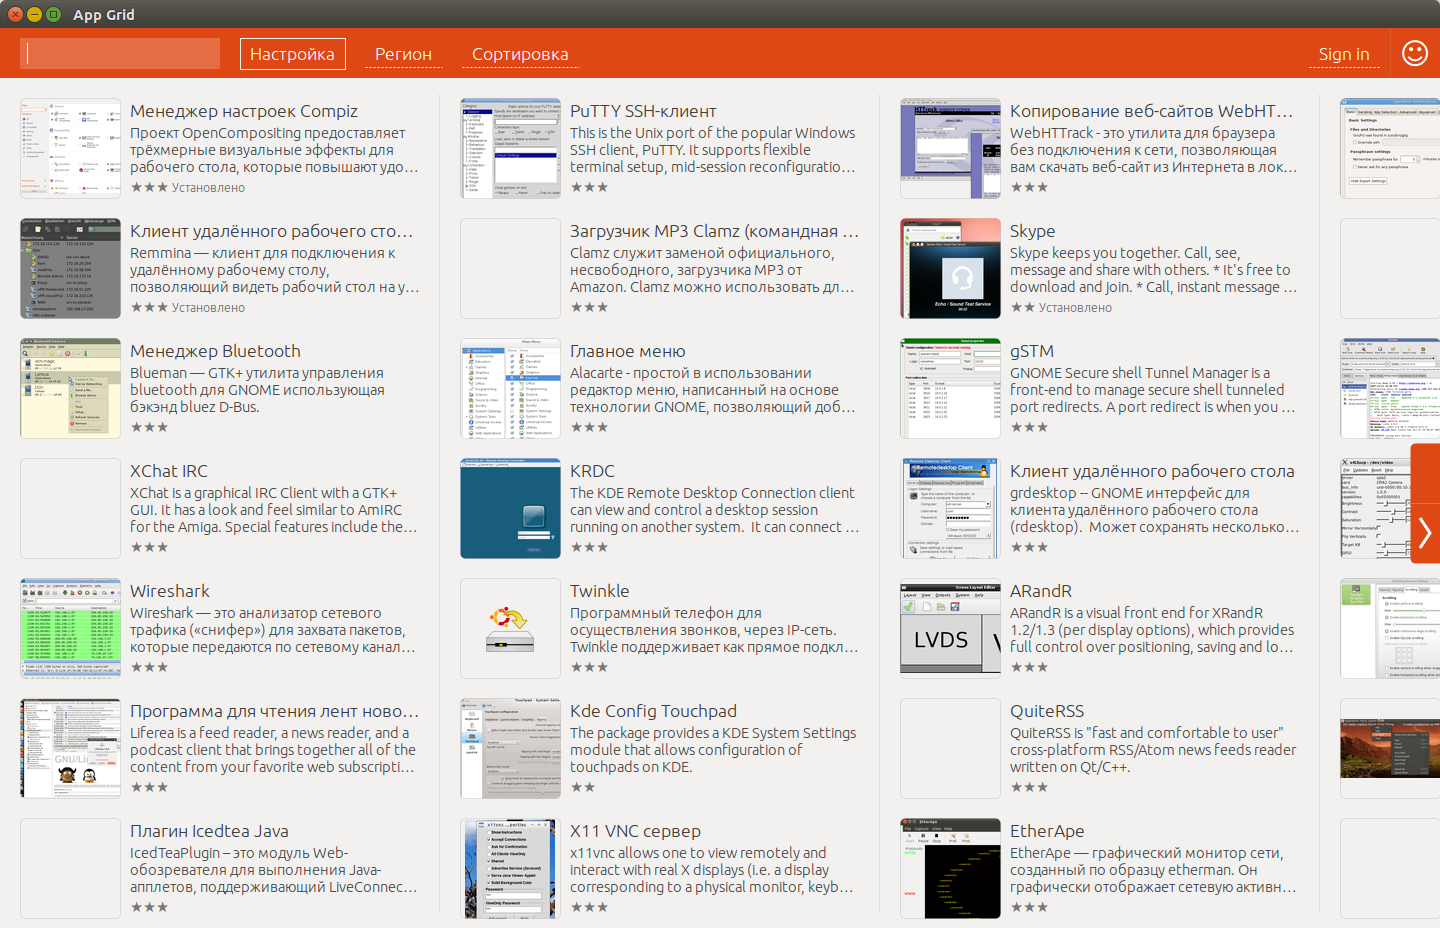The width and height of the screenshot is (1440, 928).
Task: Open the Kde Config Touchpad thumbnail
Action: pyautogui.click(x=510, y=748)
